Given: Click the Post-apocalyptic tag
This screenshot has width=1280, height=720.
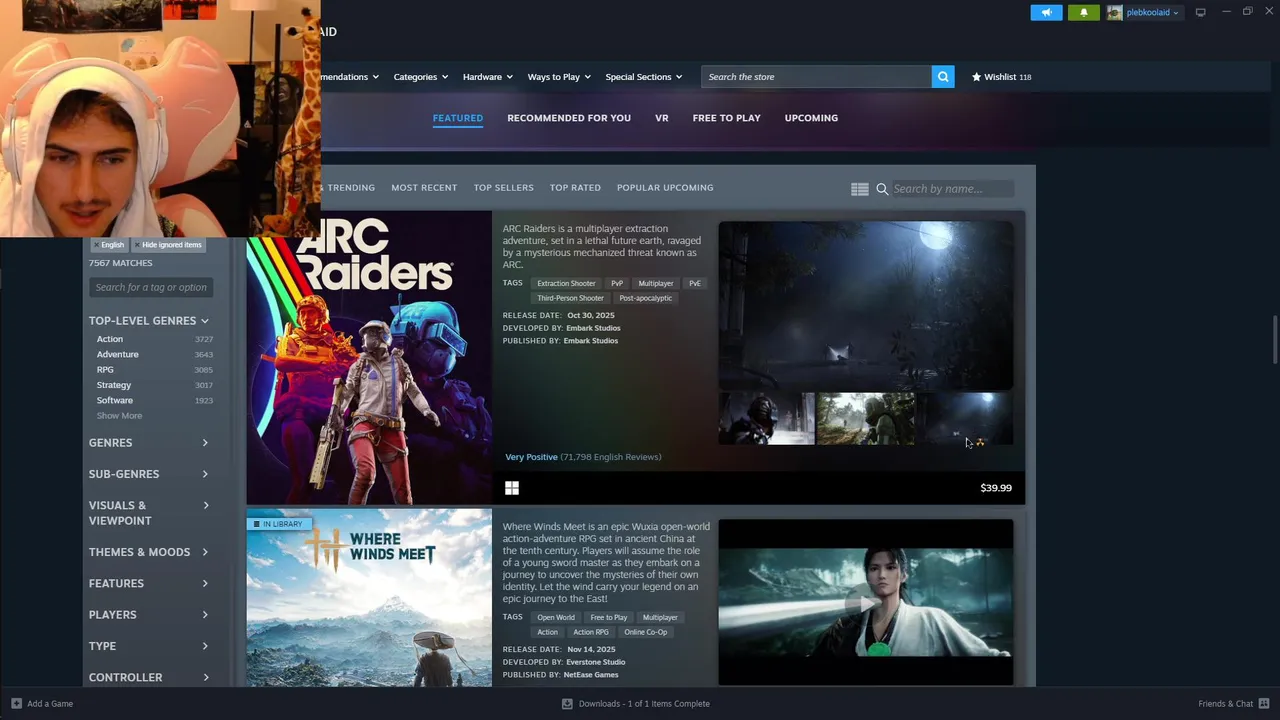Looking at the screenshot, I should click(645, 298).
